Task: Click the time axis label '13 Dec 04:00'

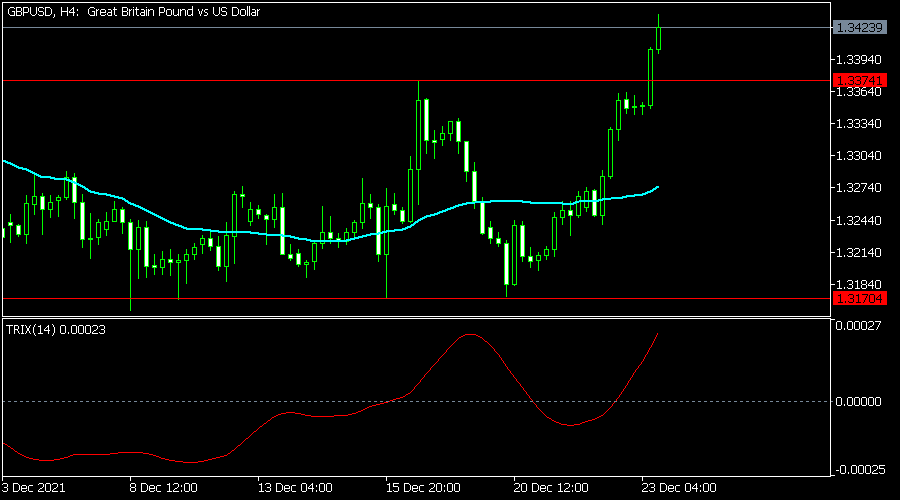Action: pyautogui.click(x=295, y=488)
